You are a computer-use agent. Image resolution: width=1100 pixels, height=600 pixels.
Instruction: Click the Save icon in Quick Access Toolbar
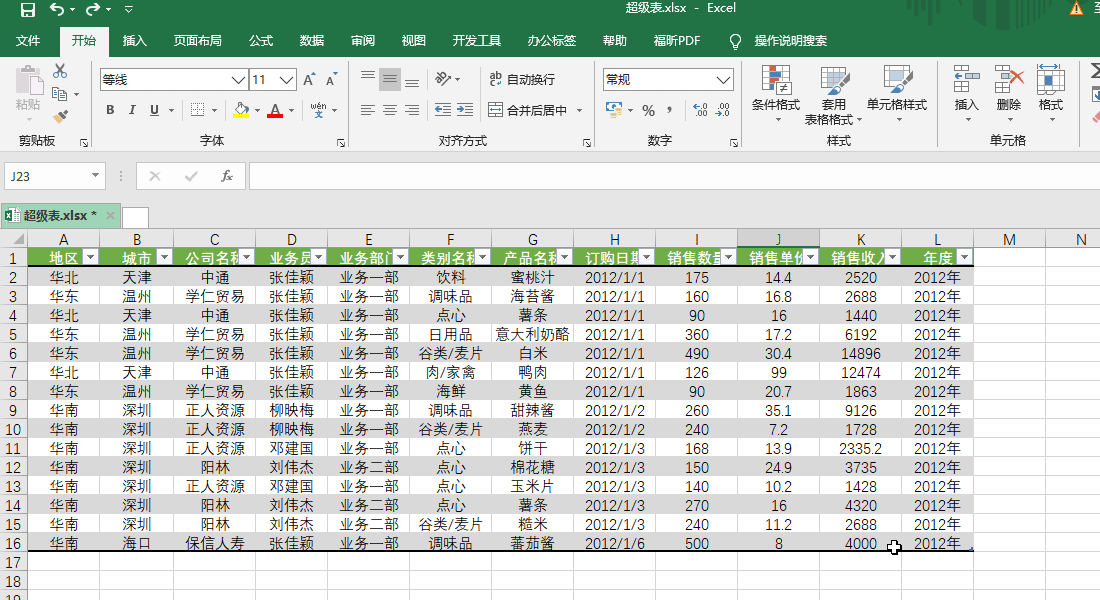pyautogui.click(x=26, y=9)
